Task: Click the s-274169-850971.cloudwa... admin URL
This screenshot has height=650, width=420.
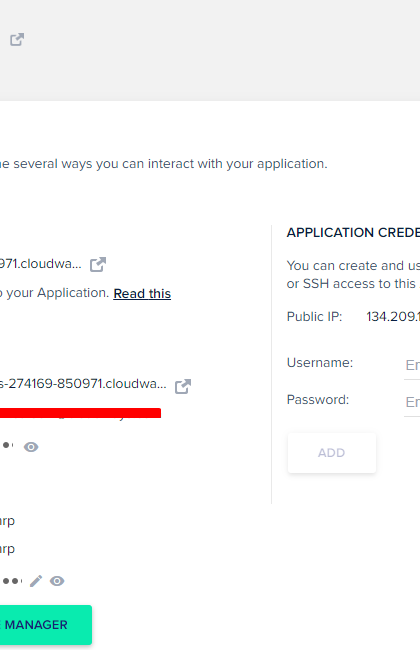Action: point(83,384)
